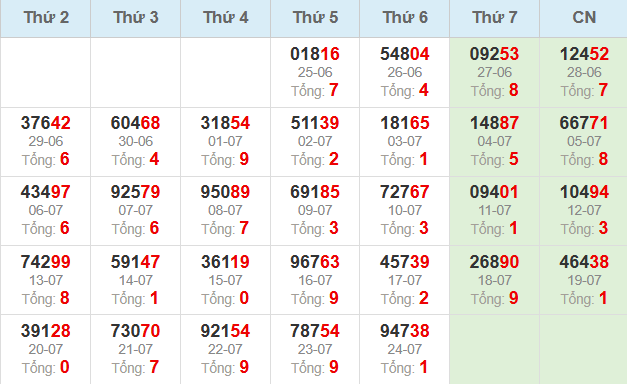Click the 46438 cell for 19-07
The image size is (627, 384).
click(584, 262)
